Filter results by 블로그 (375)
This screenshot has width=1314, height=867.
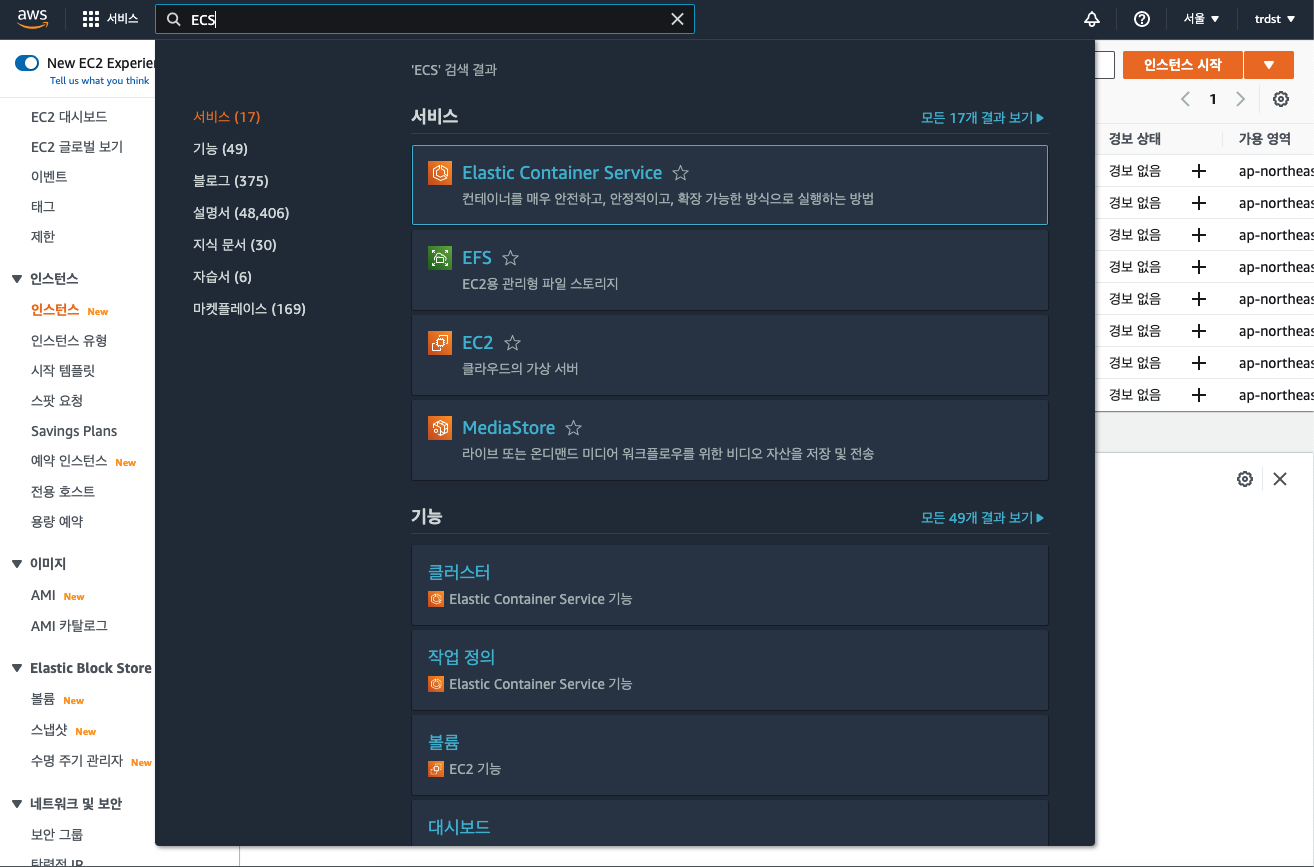(231, 181)
